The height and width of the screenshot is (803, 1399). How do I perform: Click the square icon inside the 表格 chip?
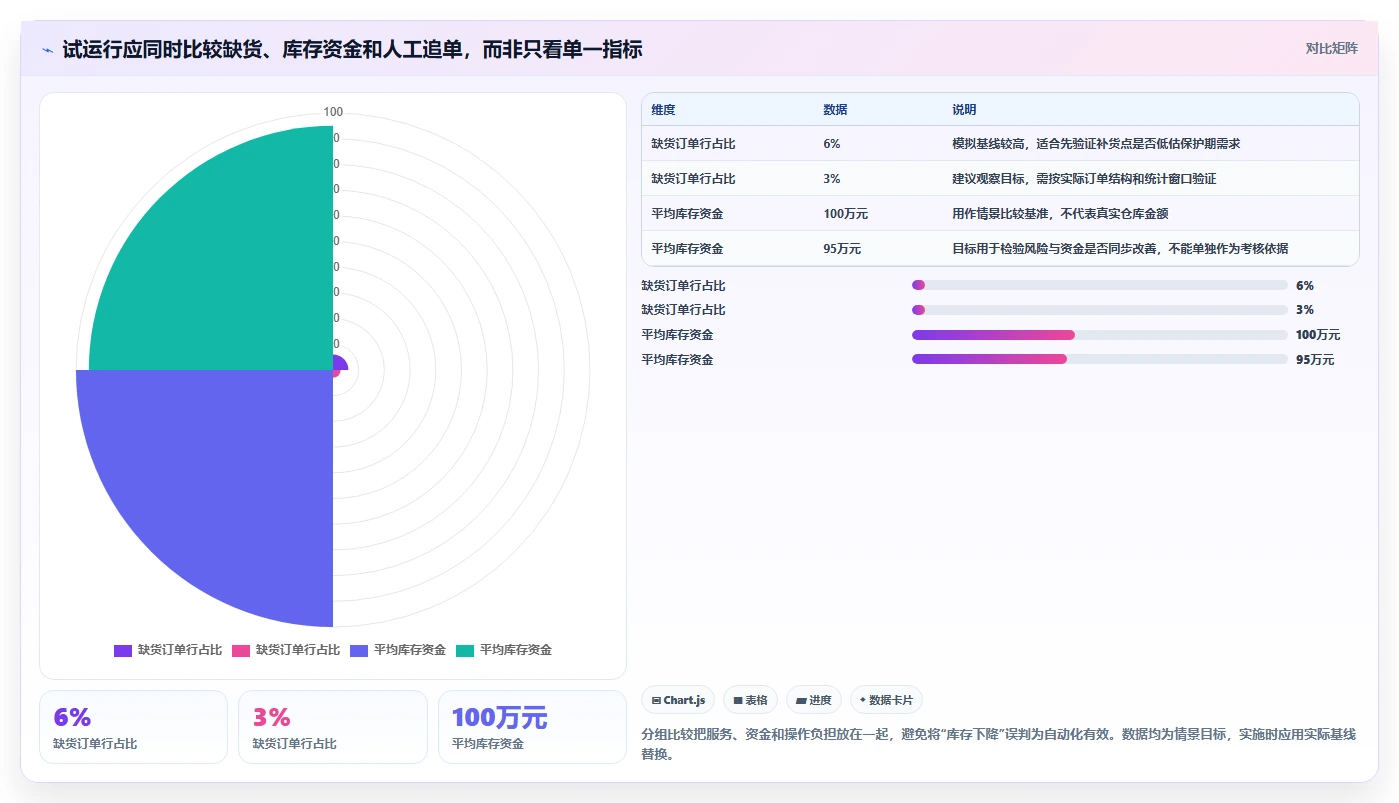738,701
